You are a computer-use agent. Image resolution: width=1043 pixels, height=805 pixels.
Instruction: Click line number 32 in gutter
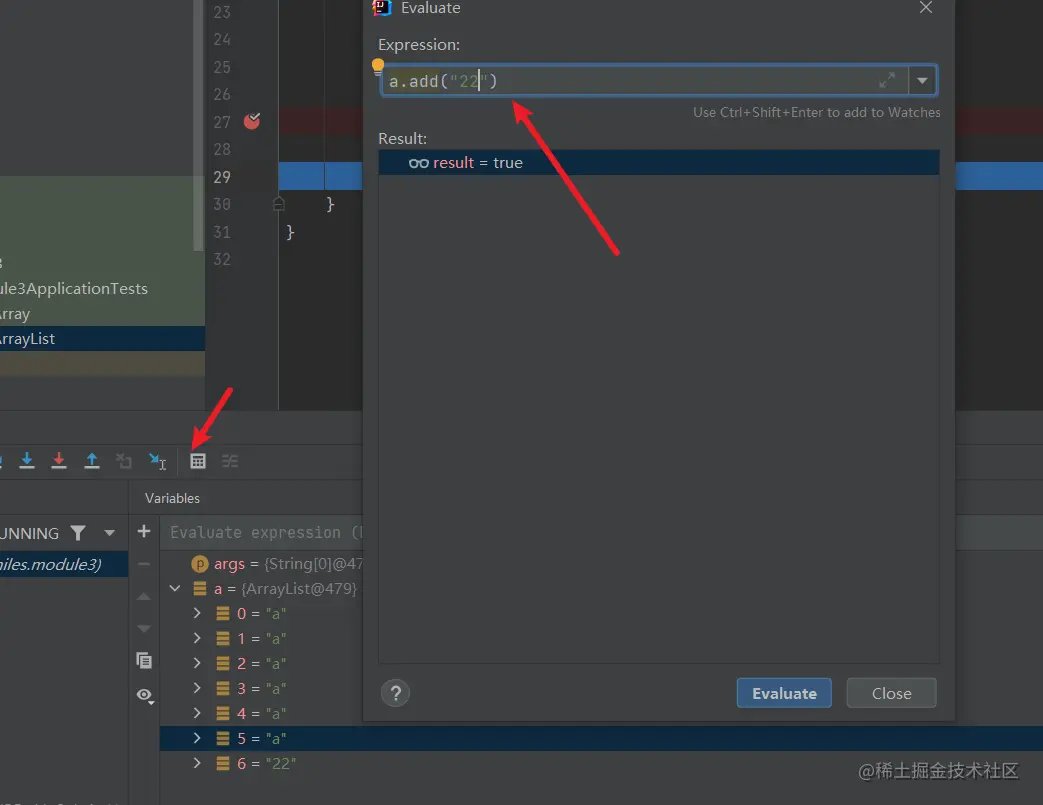[x=222, y=259]
